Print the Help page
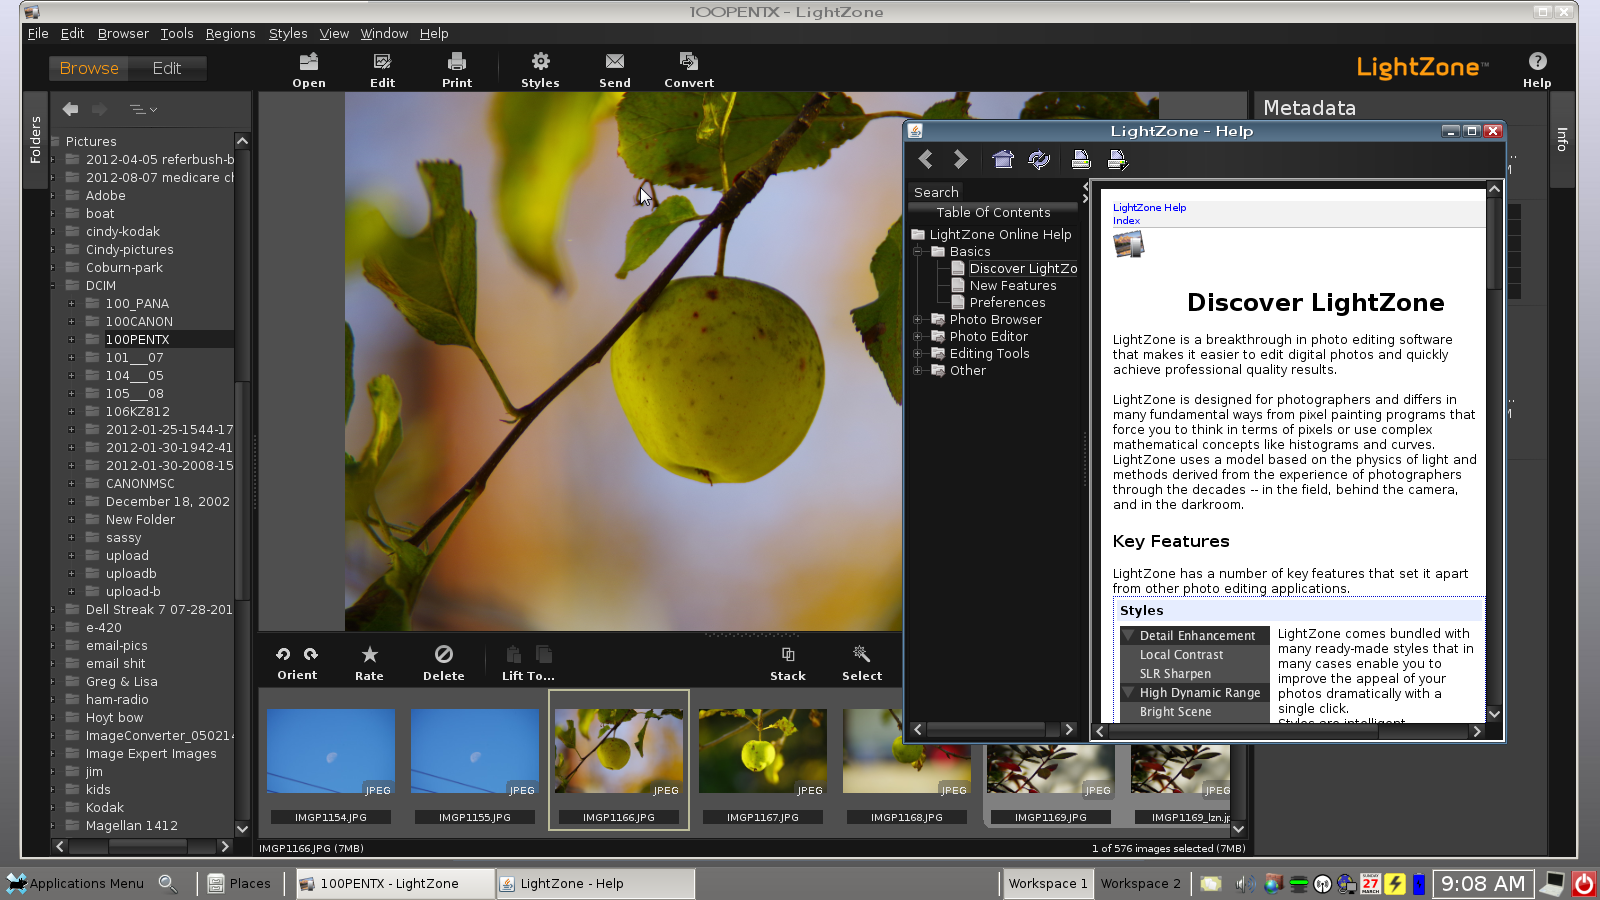Image resolution: width=1600 pixels, height=900 pixels. click(x=1080, y=159)
